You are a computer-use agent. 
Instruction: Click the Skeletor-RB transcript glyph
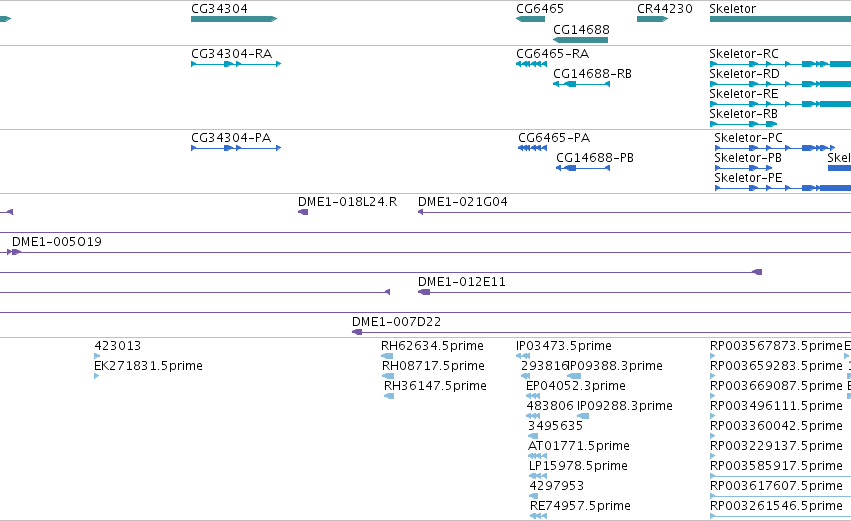(744, 124)
